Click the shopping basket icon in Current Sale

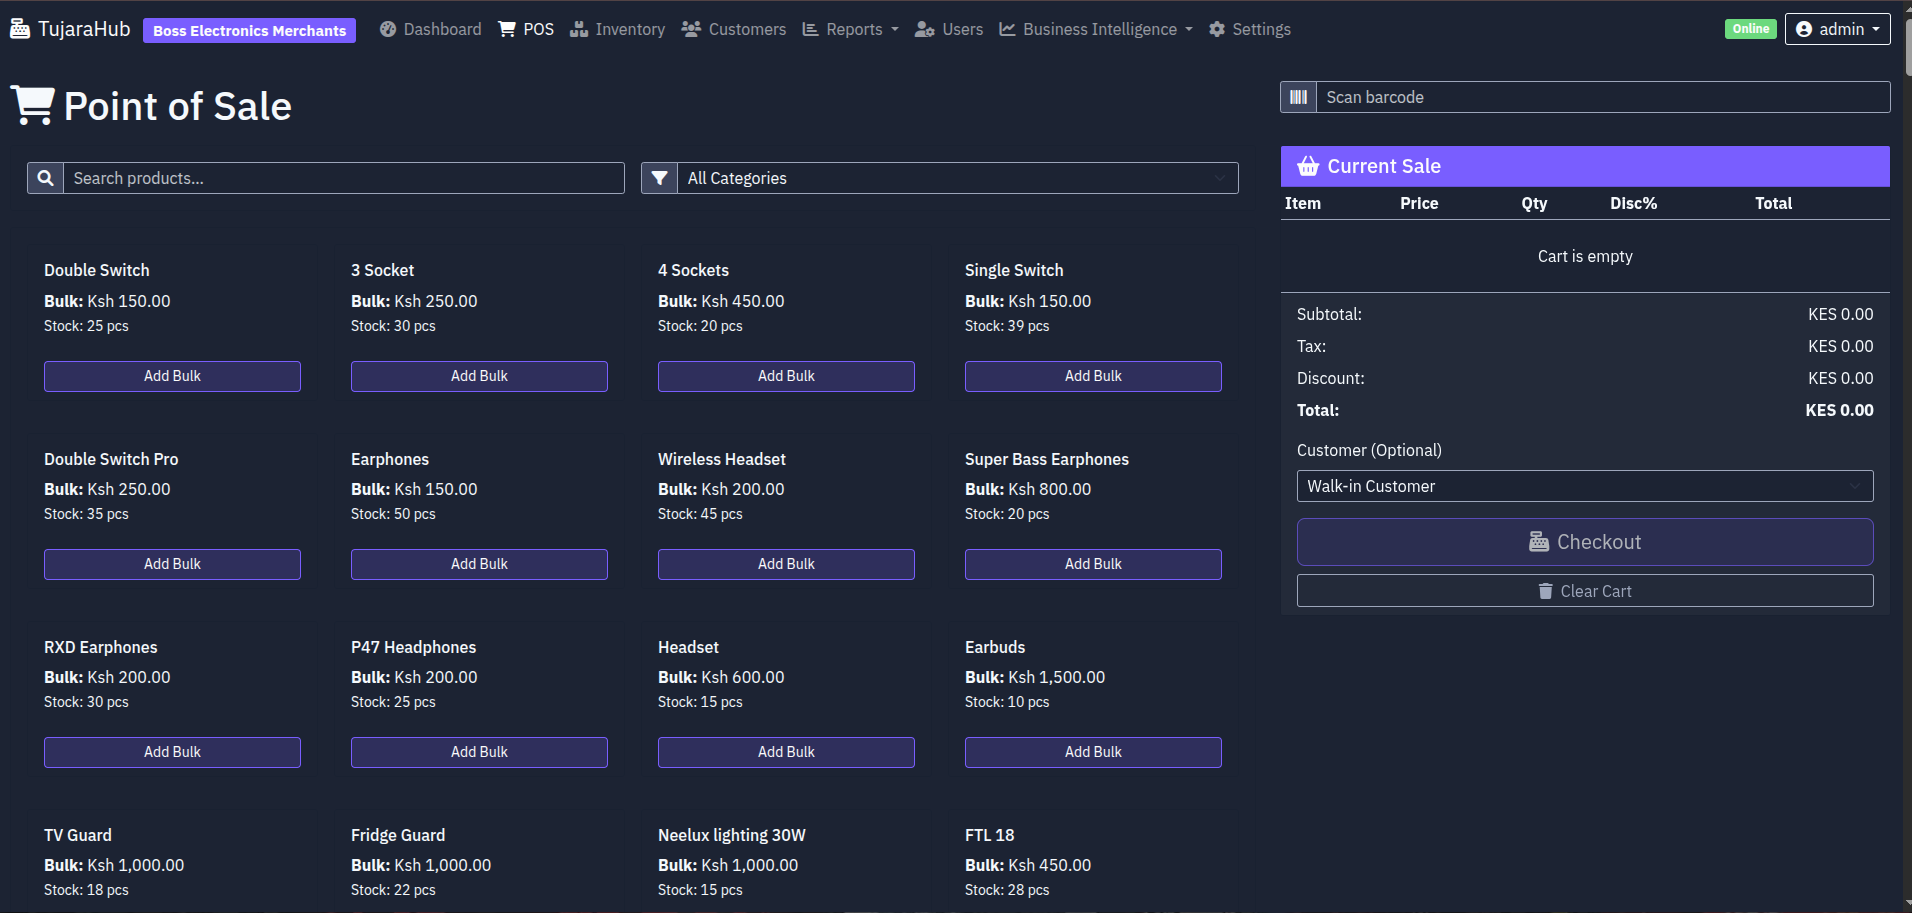tap(1308, 166)
